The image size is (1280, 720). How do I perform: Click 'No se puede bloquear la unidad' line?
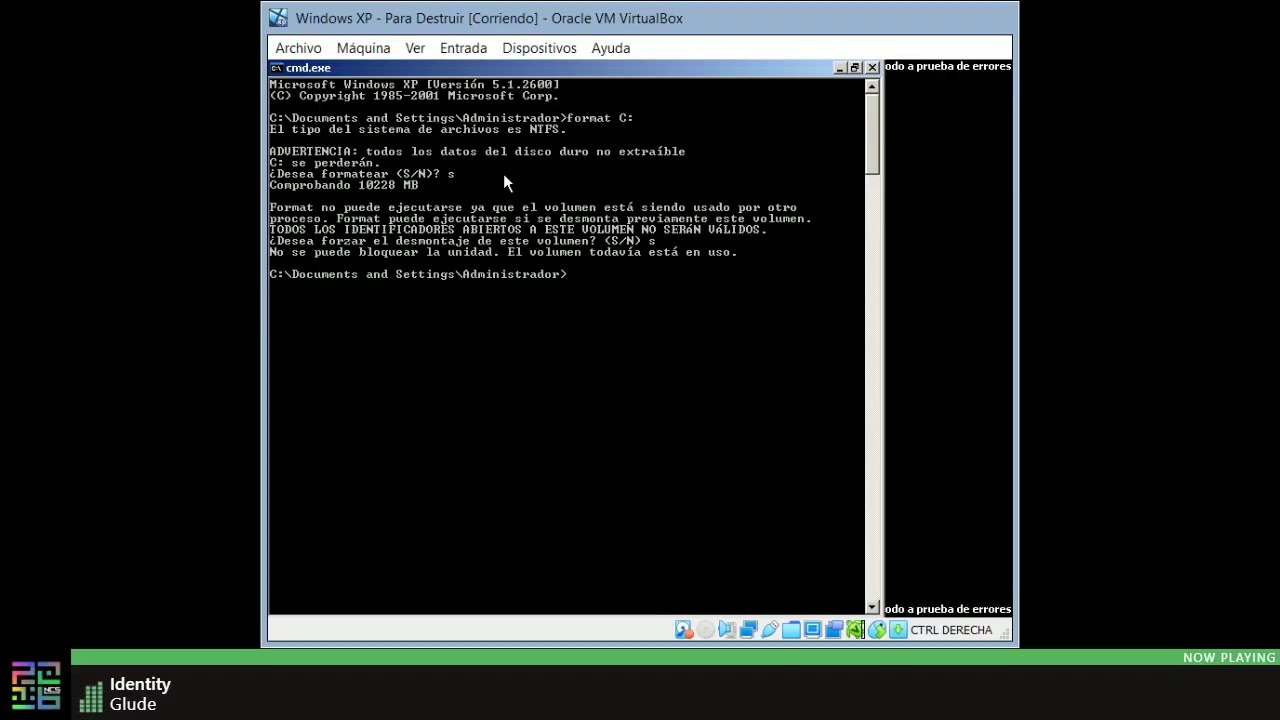503,252
